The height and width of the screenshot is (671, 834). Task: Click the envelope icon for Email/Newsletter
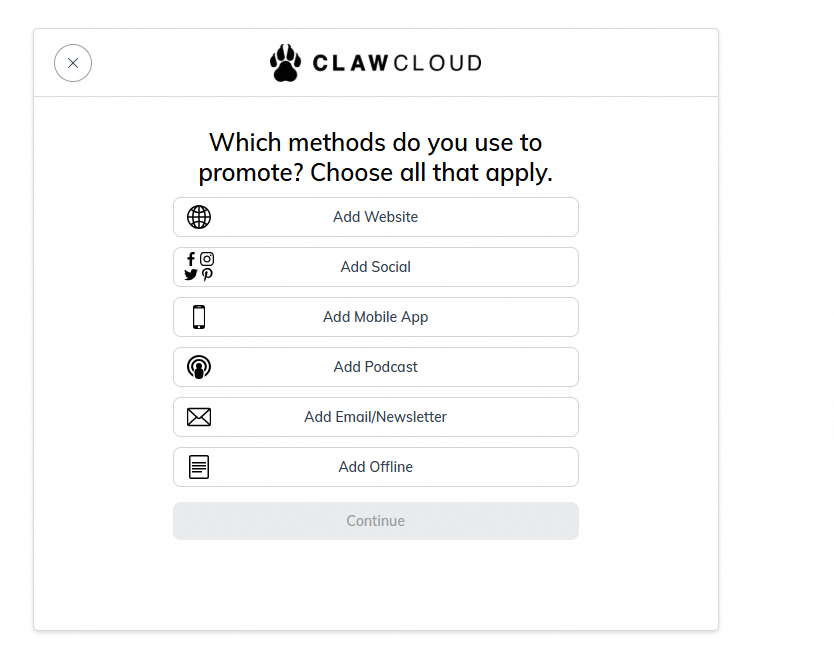coord(199,417)
